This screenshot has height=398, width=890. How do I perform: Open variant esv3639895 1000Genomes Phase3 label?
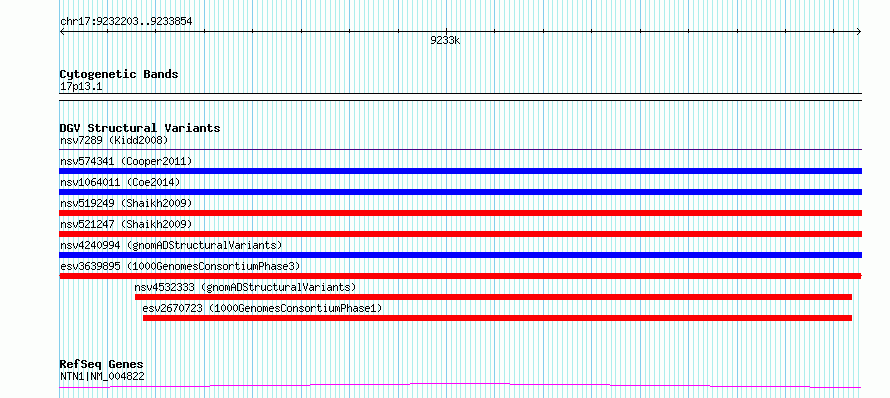[180, 266]
